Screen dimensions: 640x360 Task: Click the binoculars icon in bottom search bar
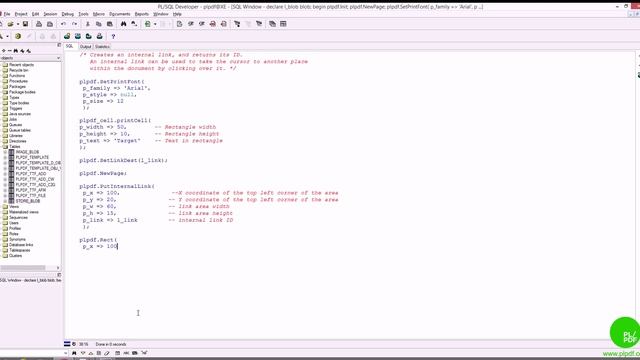click(x=74, y=353)
